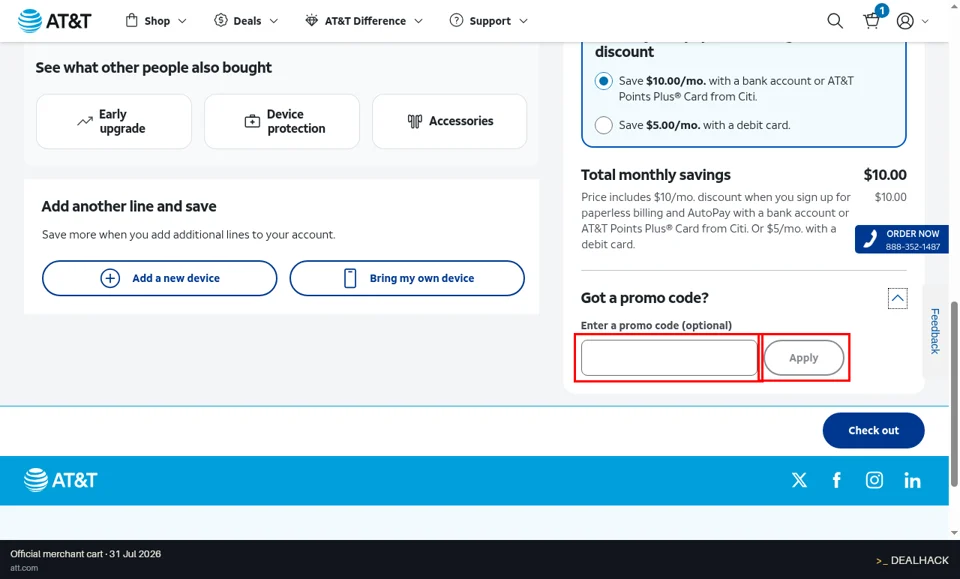Click the page vertical scrollbar
The width and height of the screenshot is (960, 579).
click(x=954, y=395)
